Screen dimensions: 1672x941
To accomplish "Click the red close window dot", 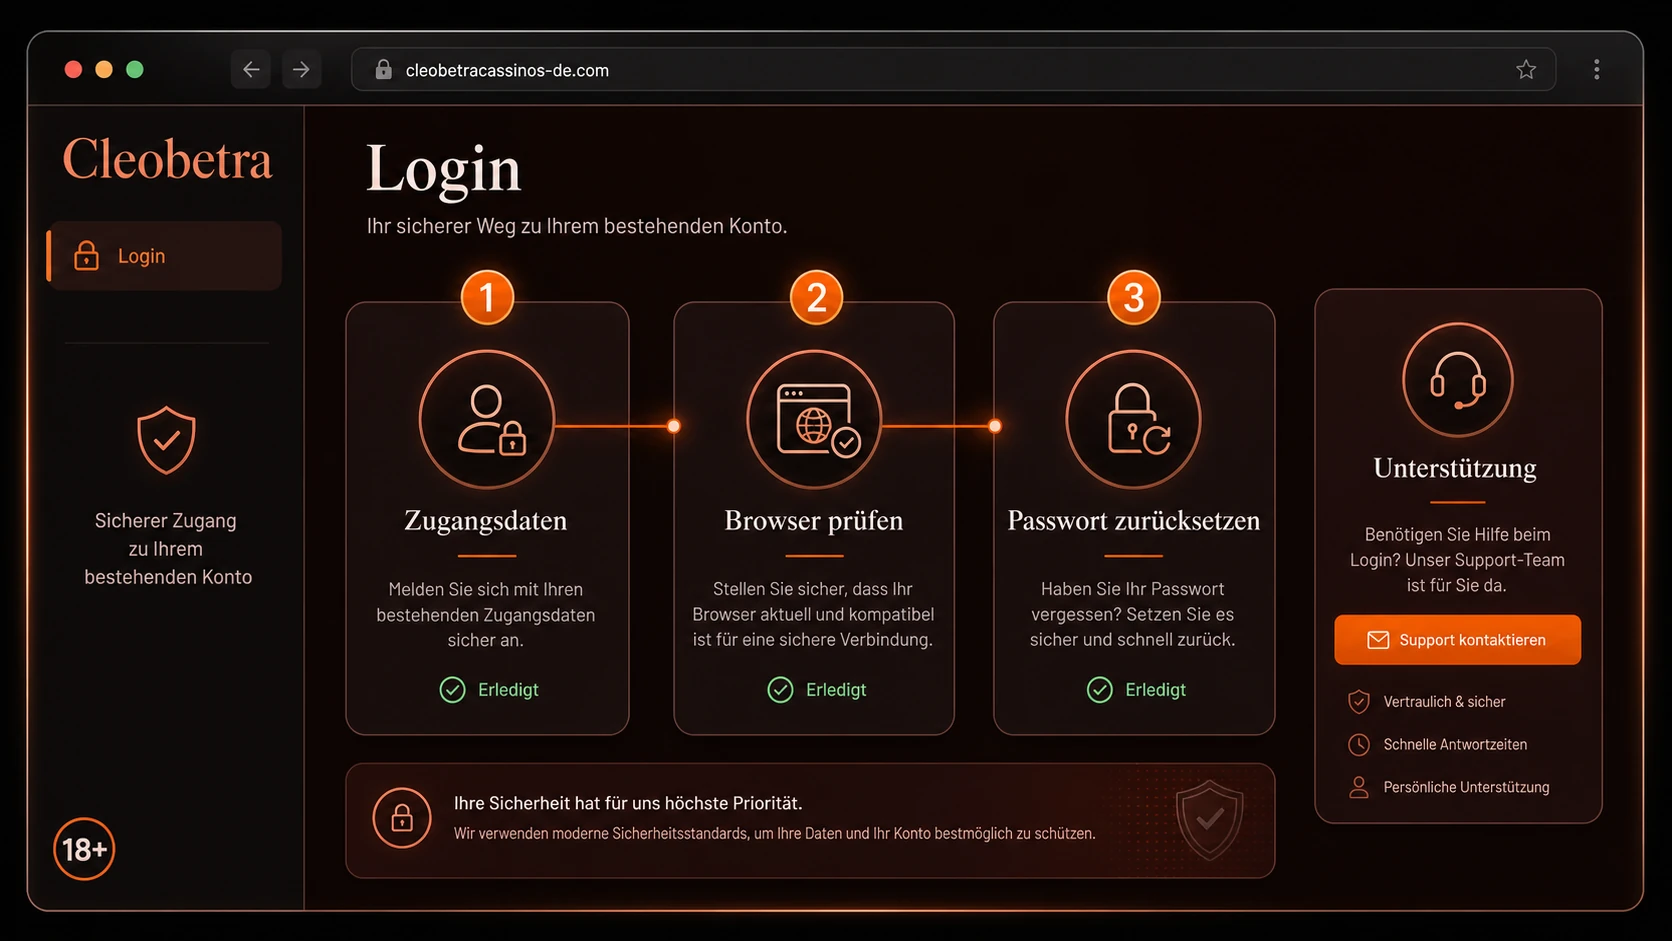I will (73, 69).
